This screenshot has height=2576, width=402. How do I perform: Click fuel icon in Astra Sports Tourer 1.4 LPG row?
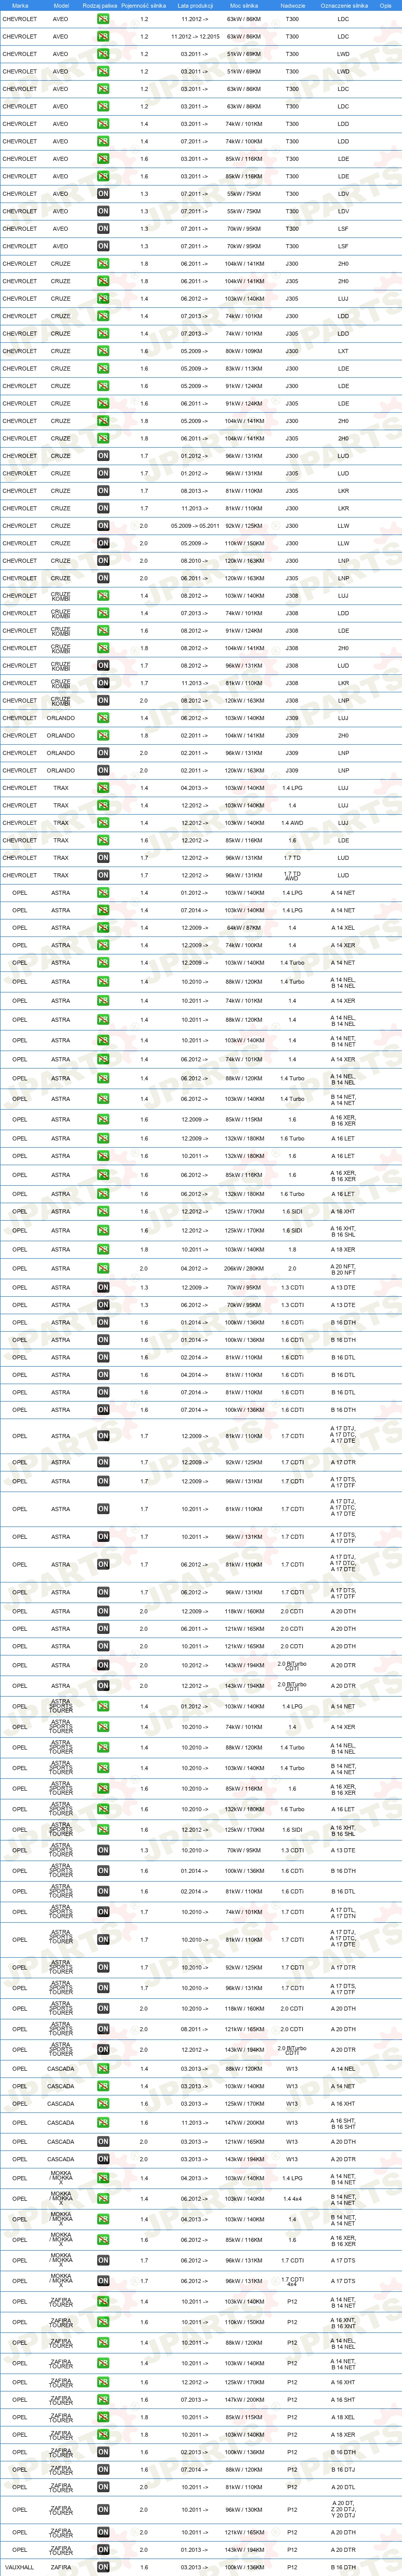(x=103, y=1707)
